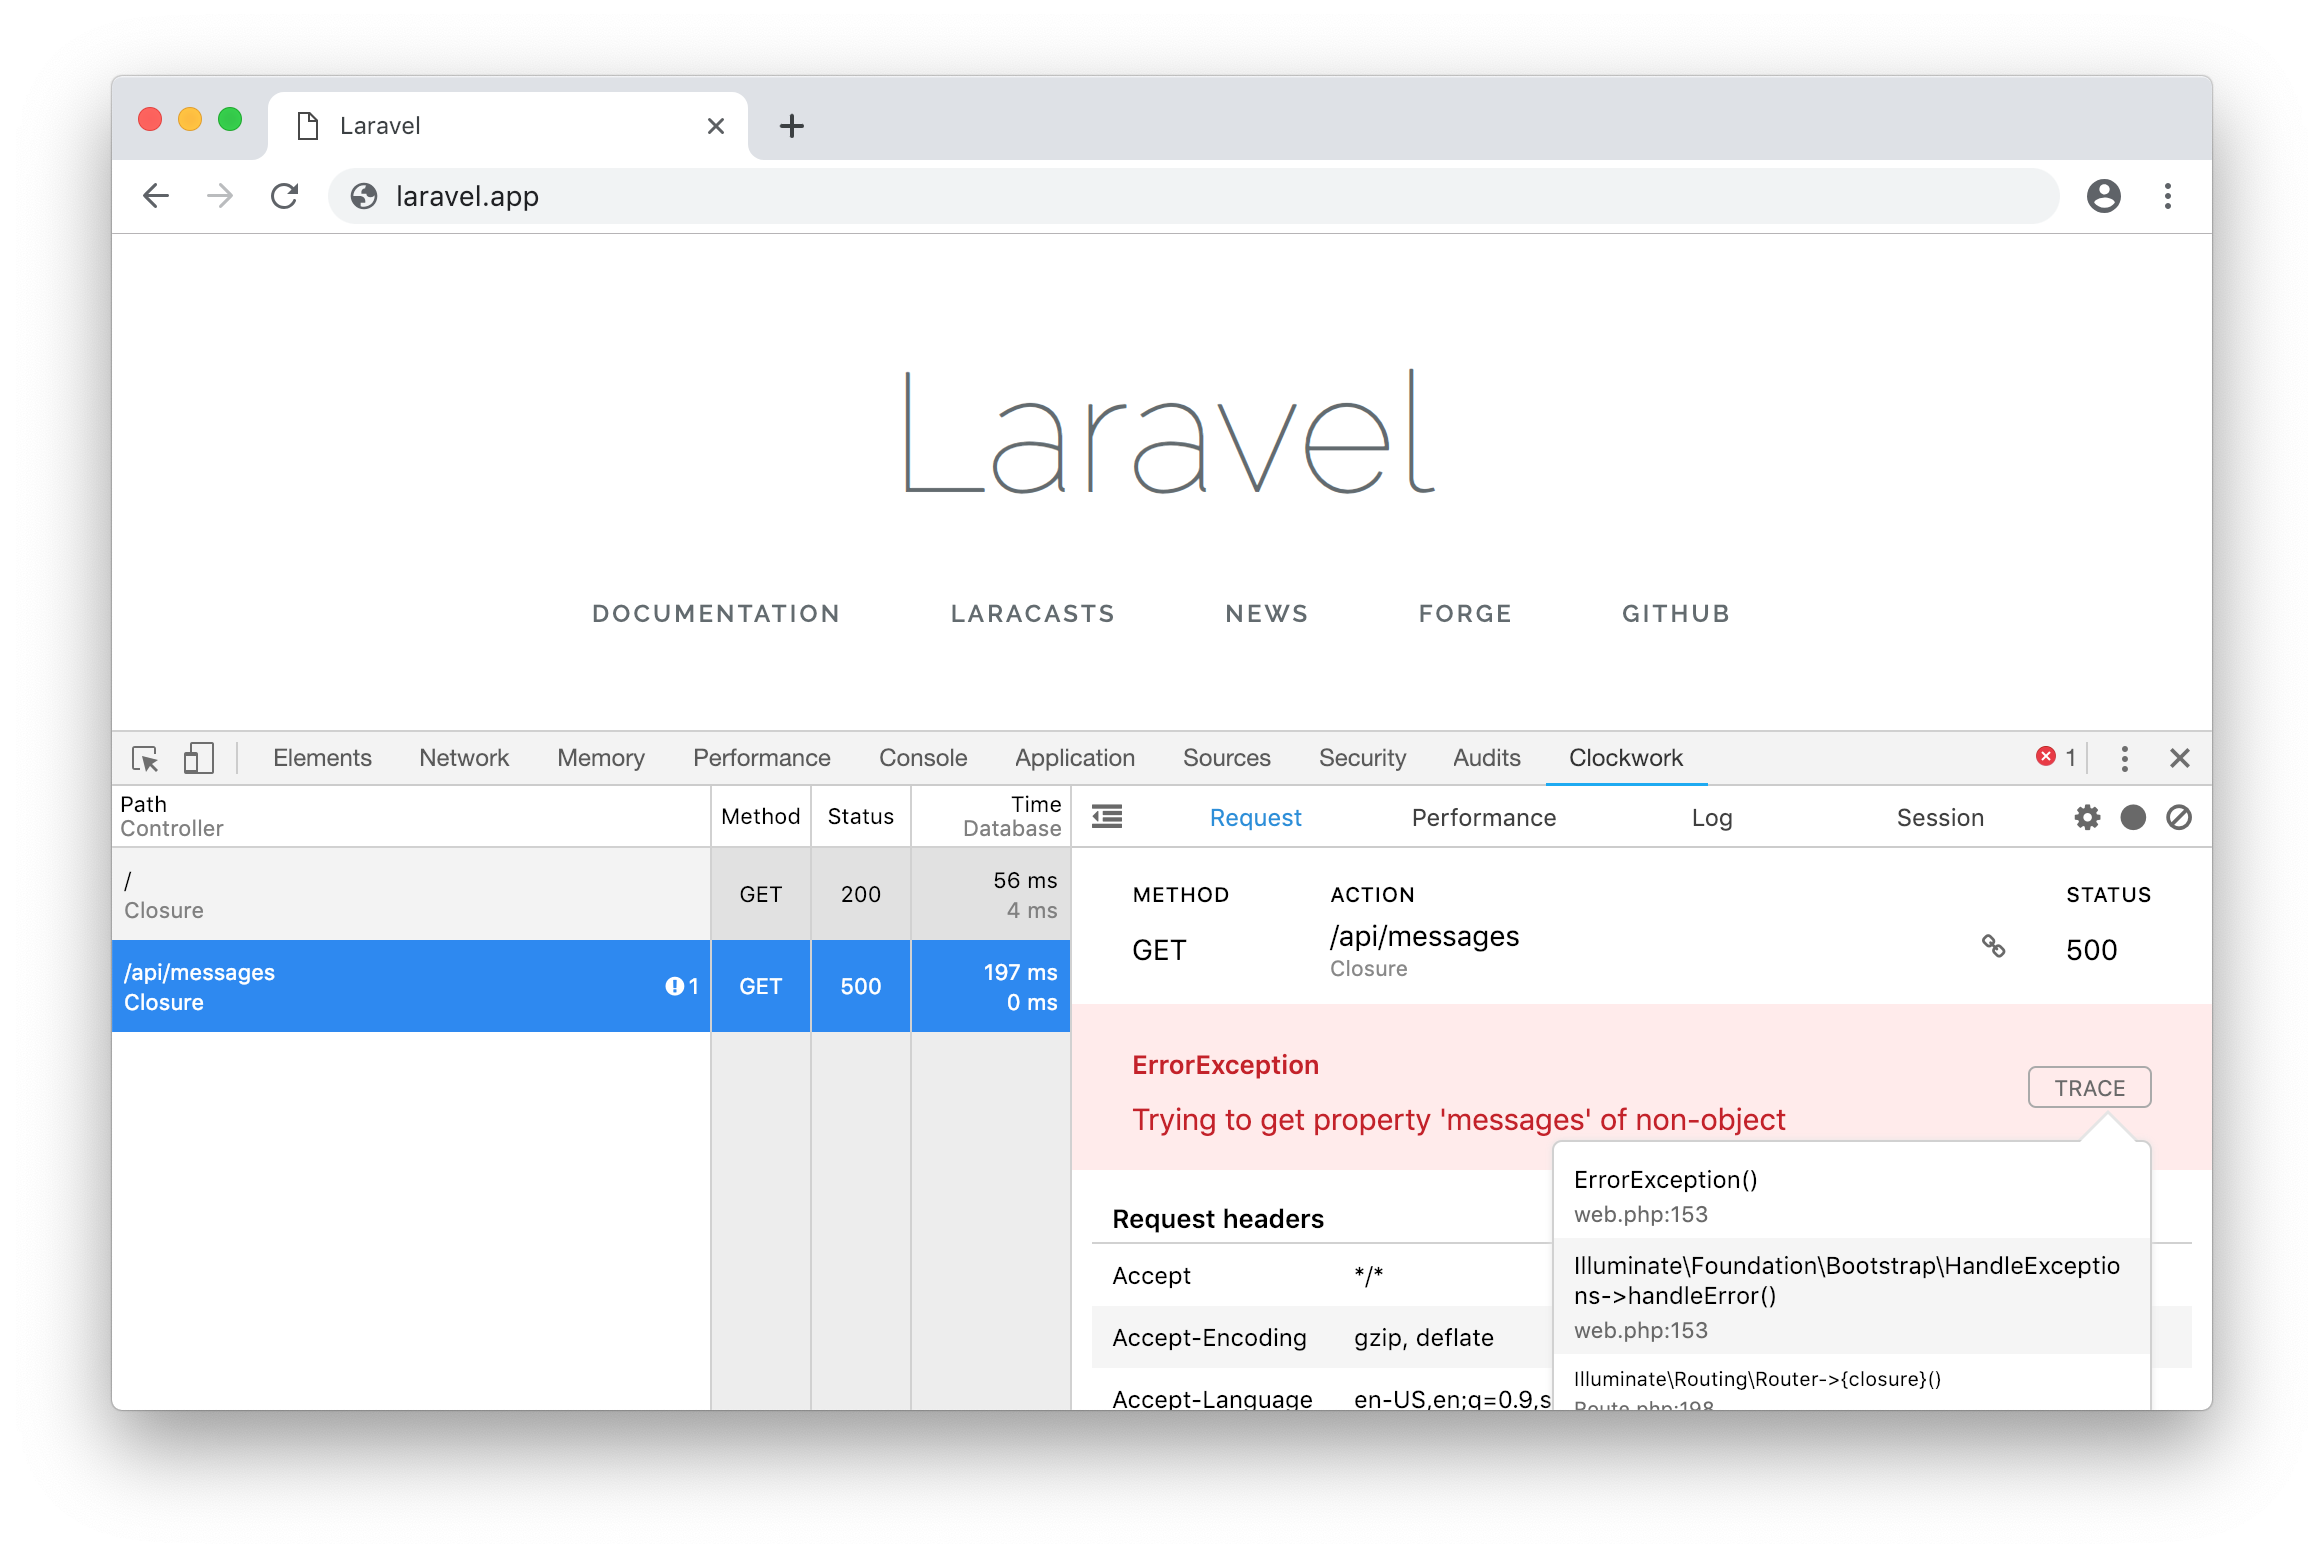Clear the Clockwork requests list
This screenshot has height=1558, width=2324.
point(2179,818)
